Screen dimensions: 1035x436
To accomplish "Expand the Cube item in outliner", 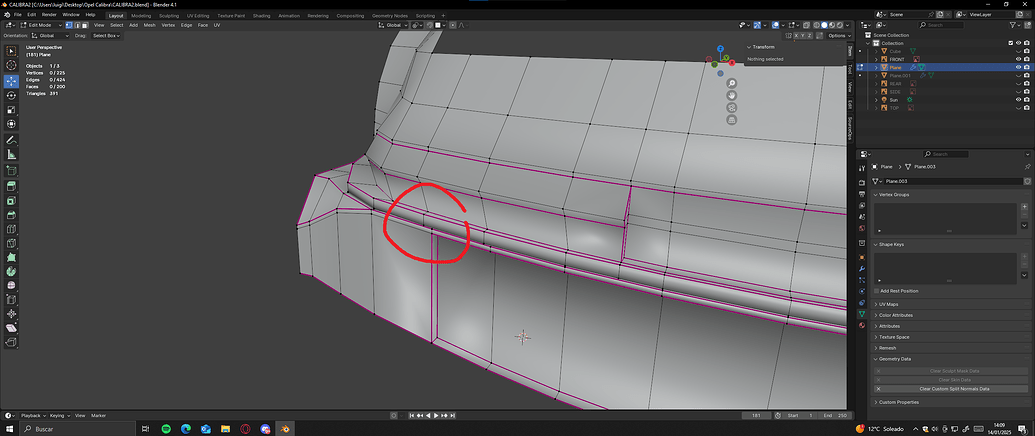I will click(x=877, y=51).
